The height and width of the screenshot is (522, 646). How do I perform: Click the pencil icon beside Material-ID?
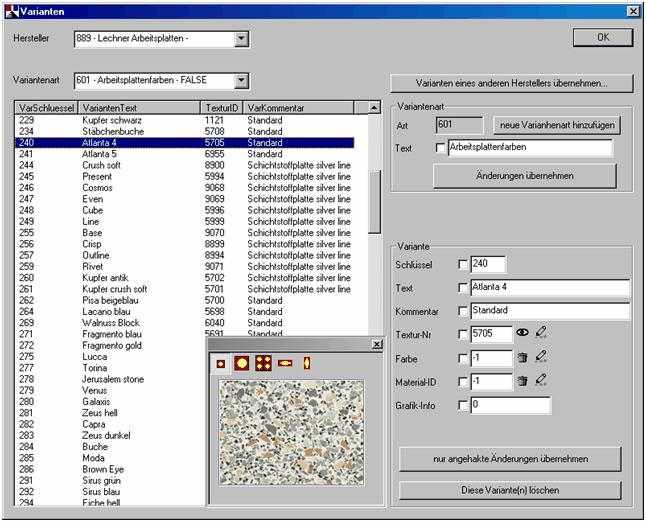541,381
